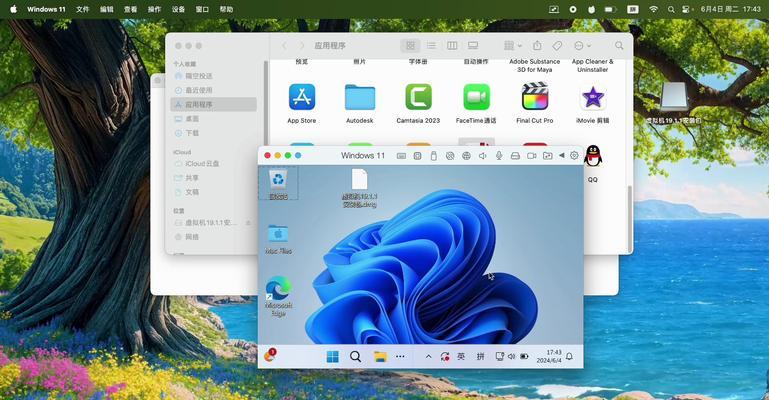Viewport: 769px width, 400px height.
Task: Collapse the VM toolbar with the triangle arrow
Action: point(562,155)
